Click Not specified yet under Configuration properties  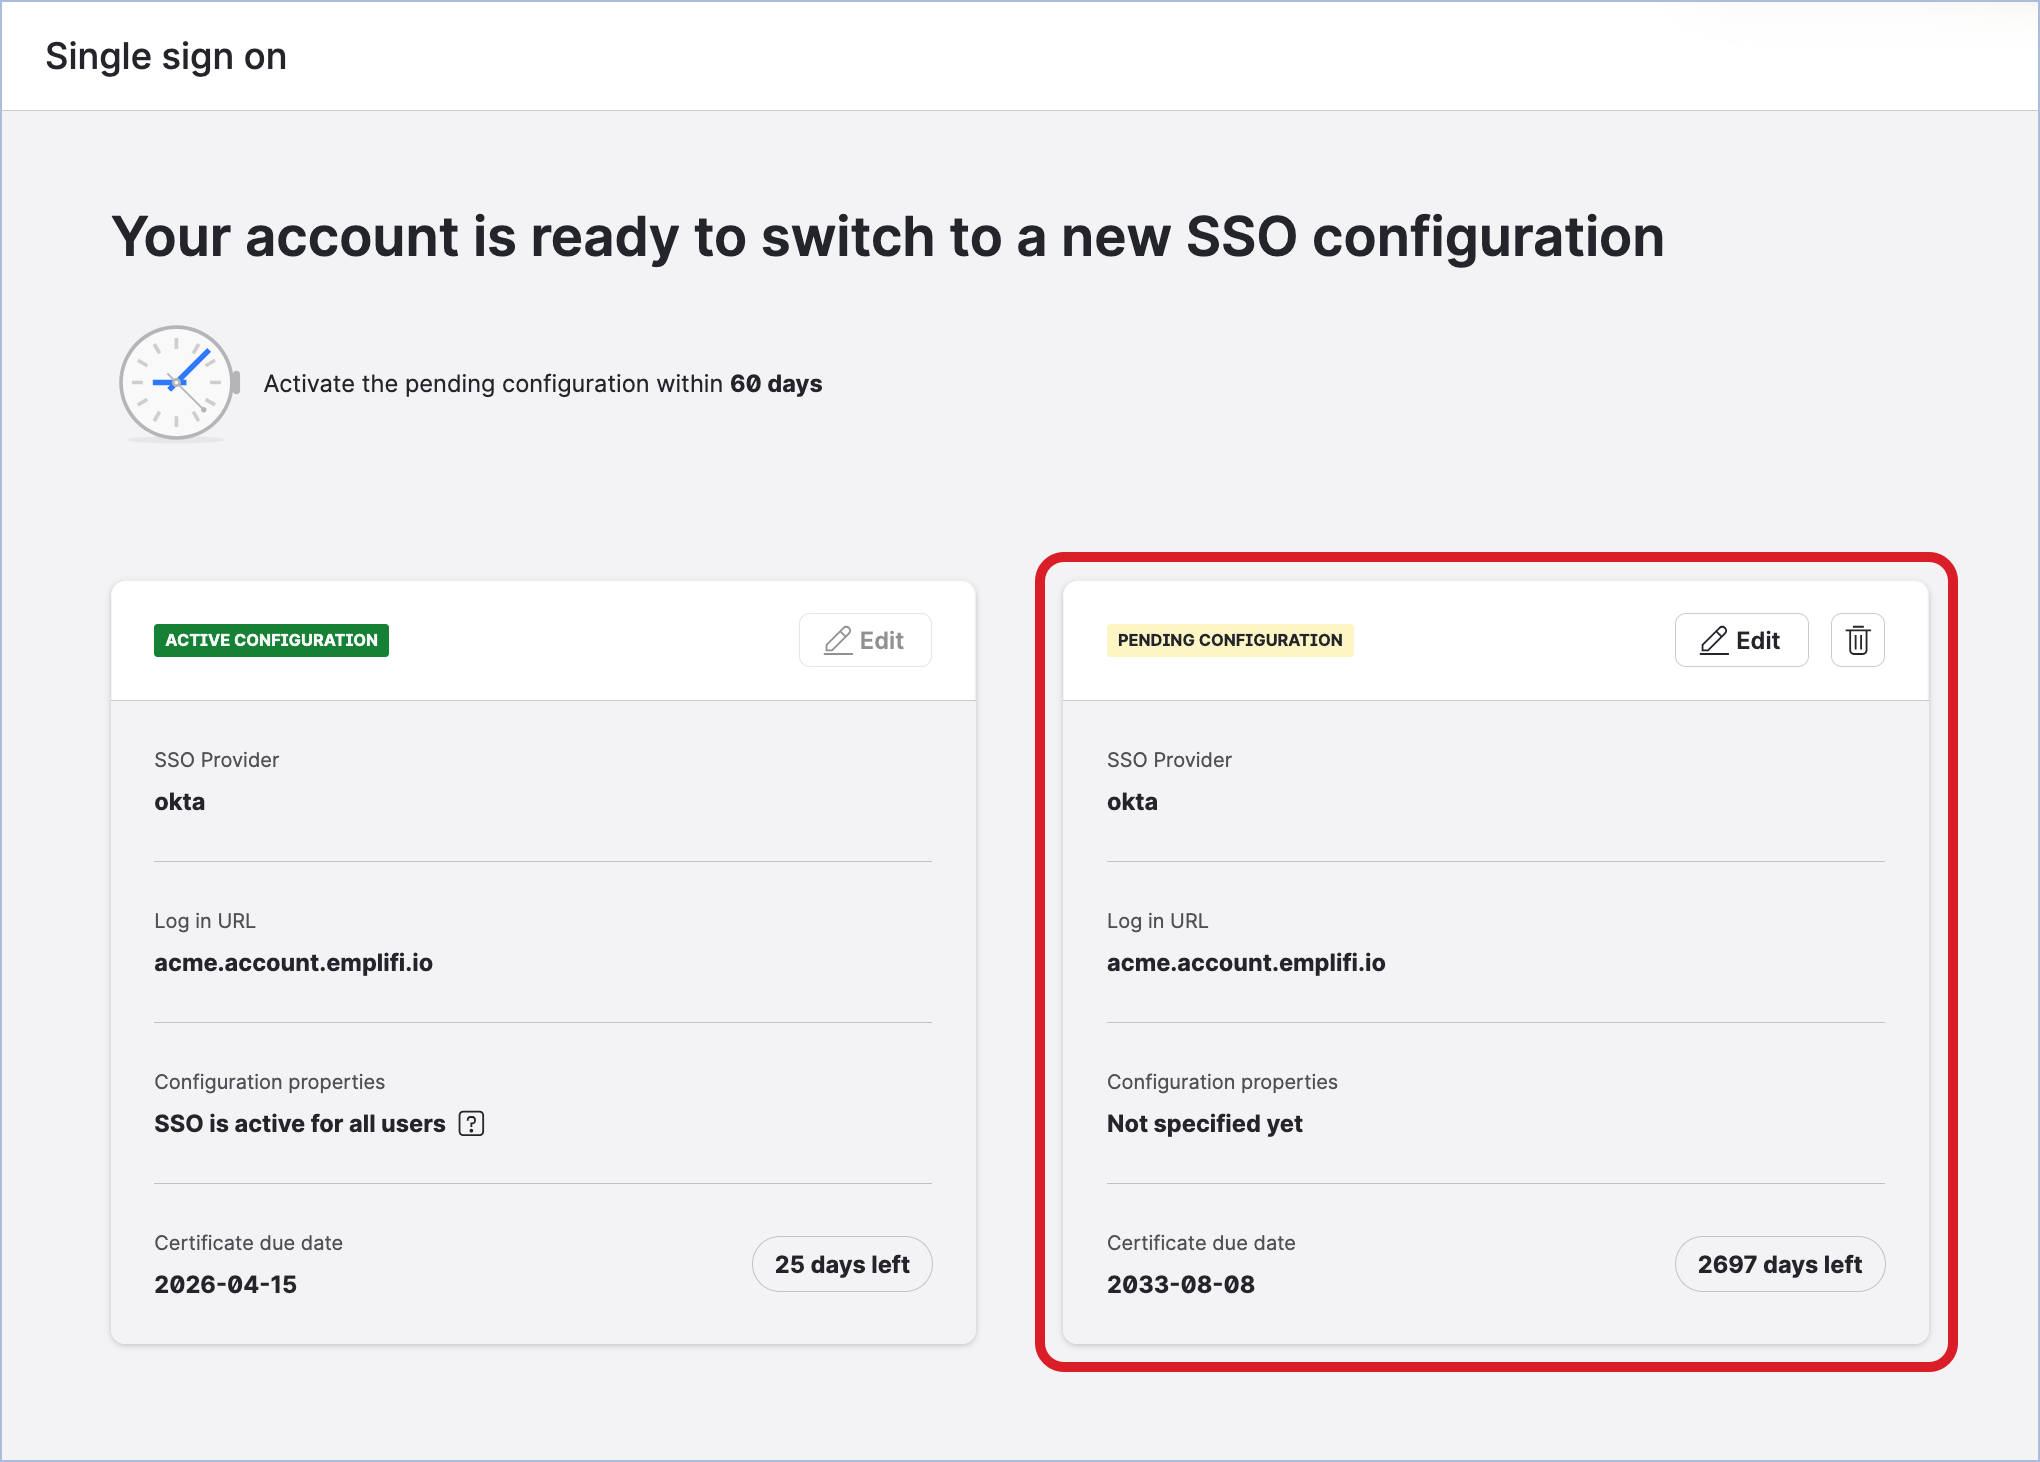click(1204, 1123)
